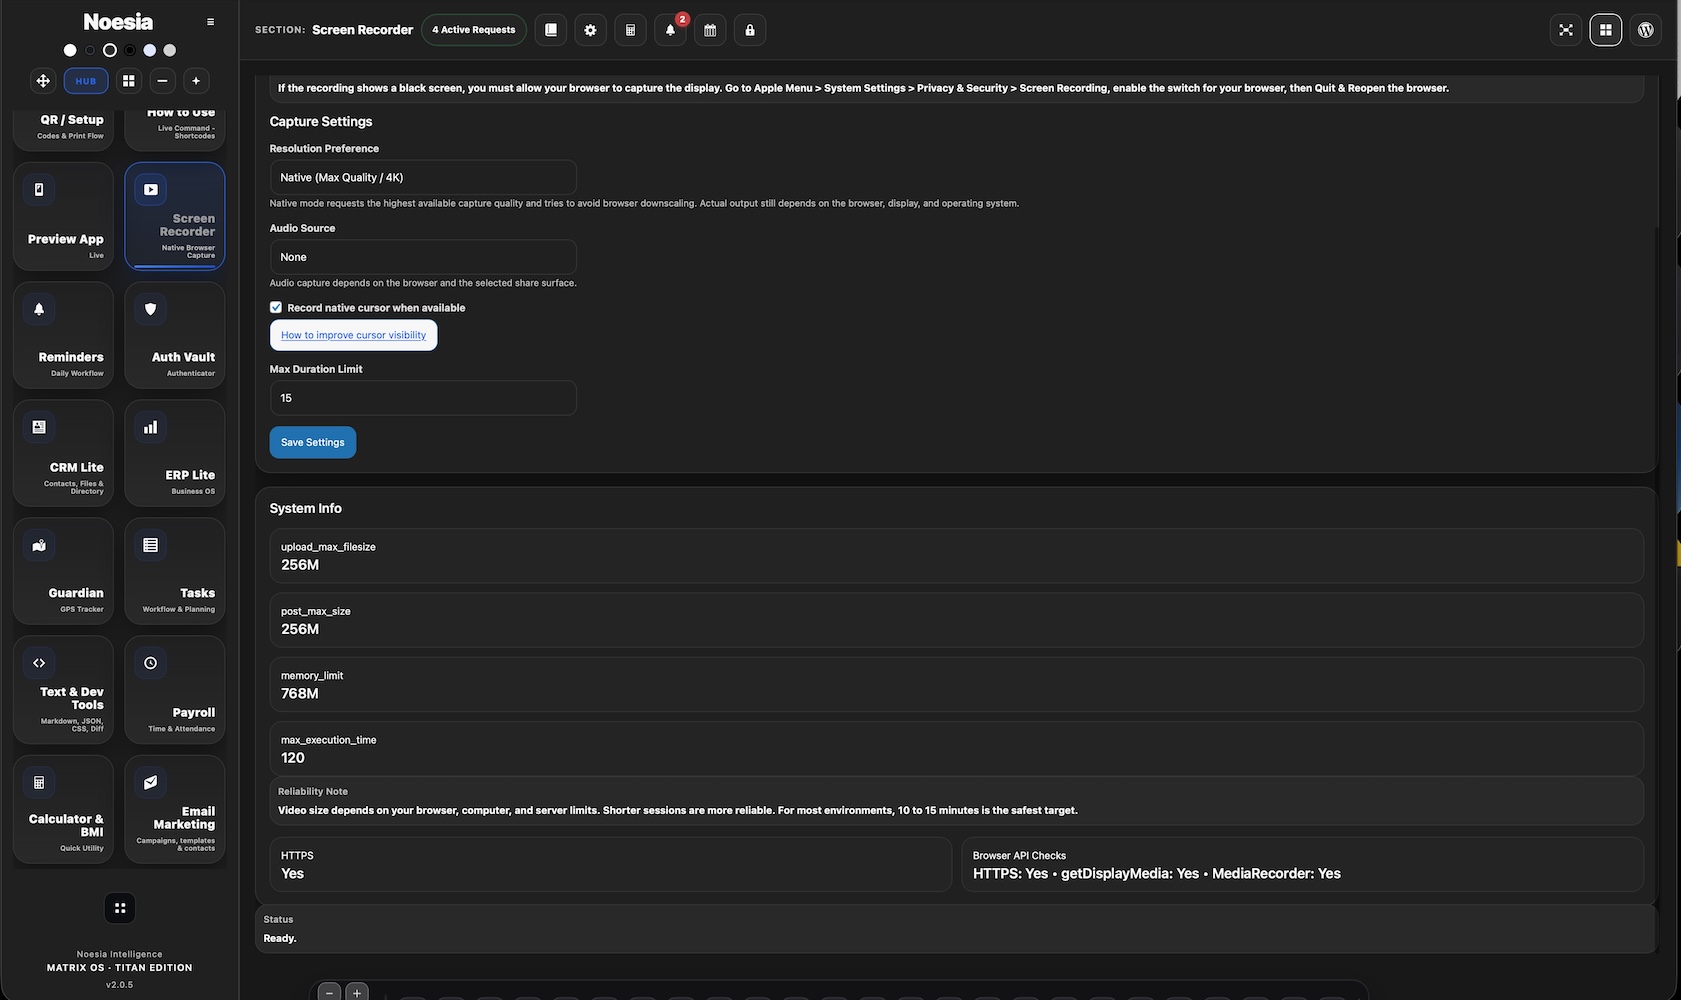This screenshot has width=1681, height=1000.
Task: Select the first white theme color dot
Action: (x=70, y=50)
